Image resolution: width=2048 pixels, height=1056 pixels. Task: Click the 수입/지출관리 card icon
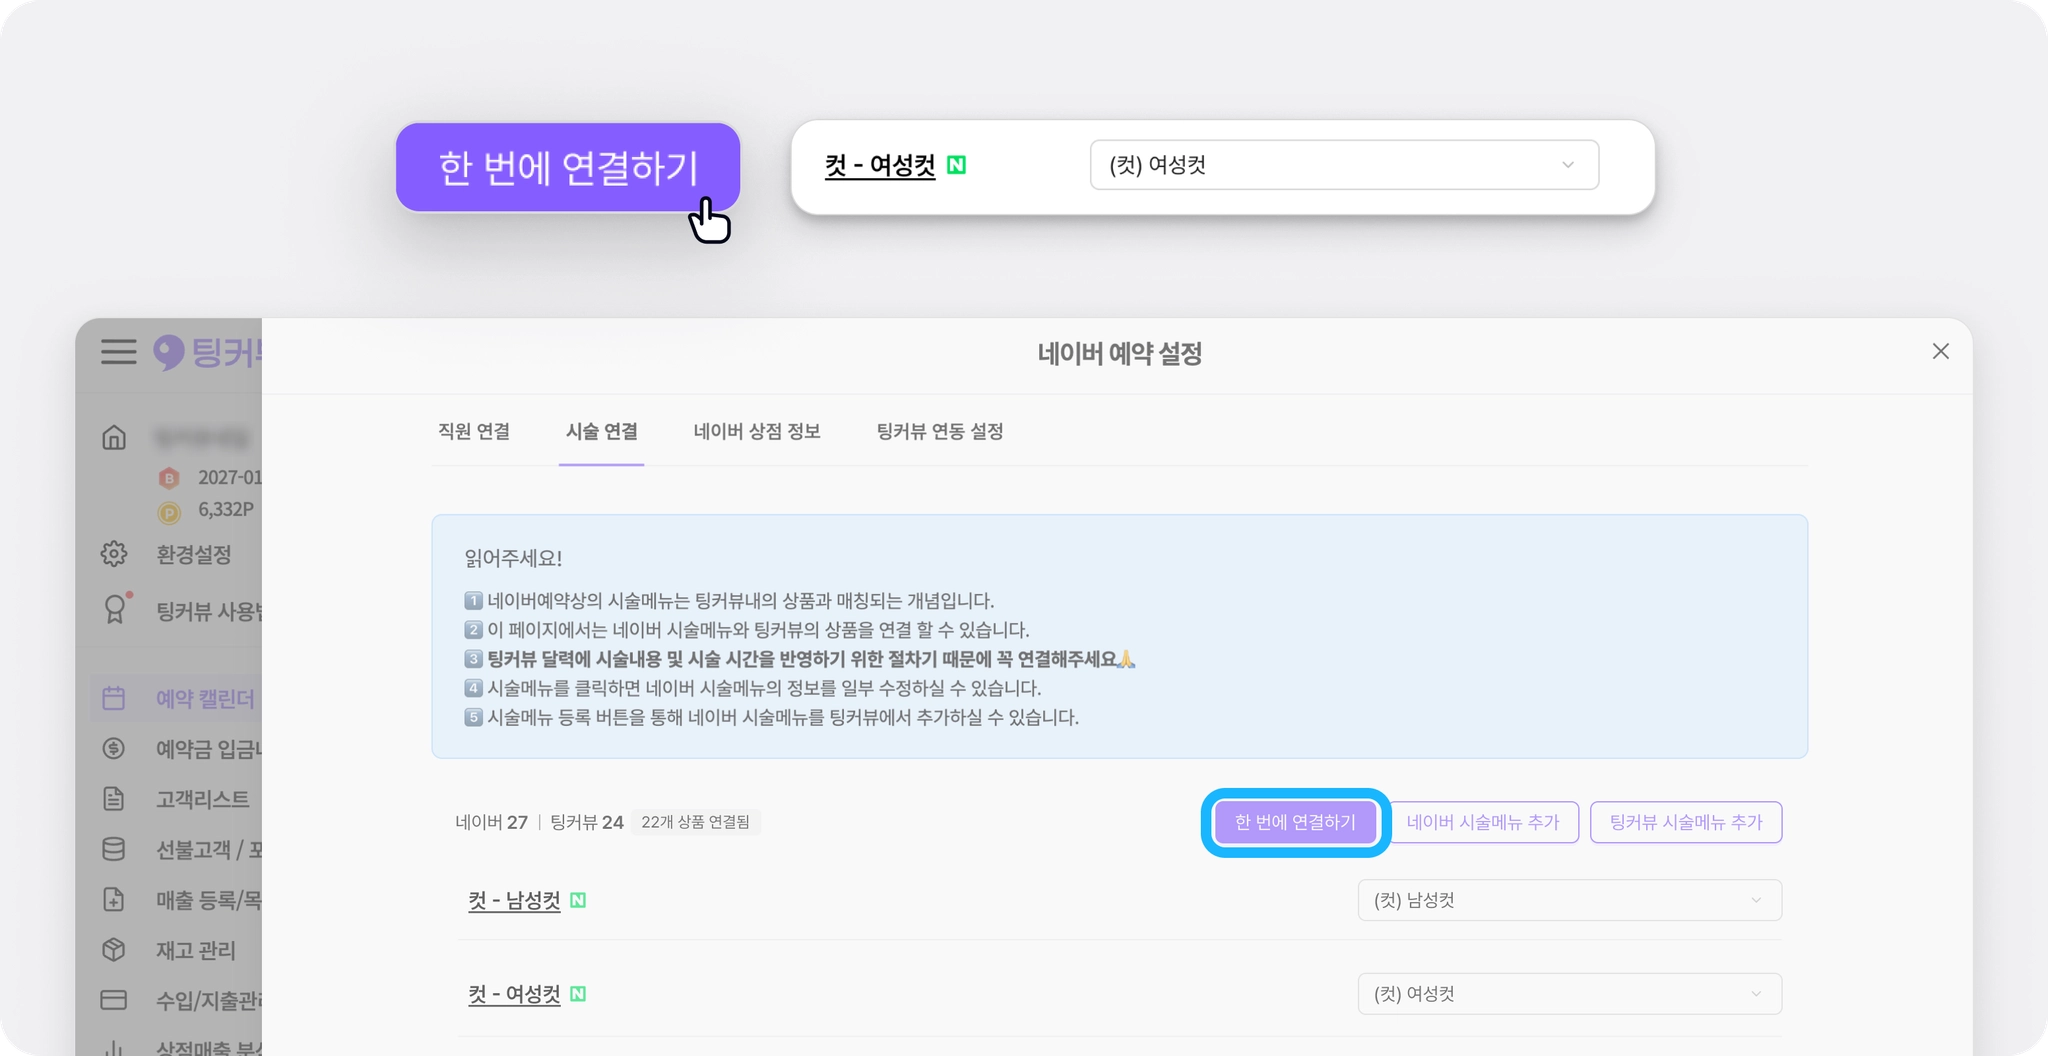114,1000
